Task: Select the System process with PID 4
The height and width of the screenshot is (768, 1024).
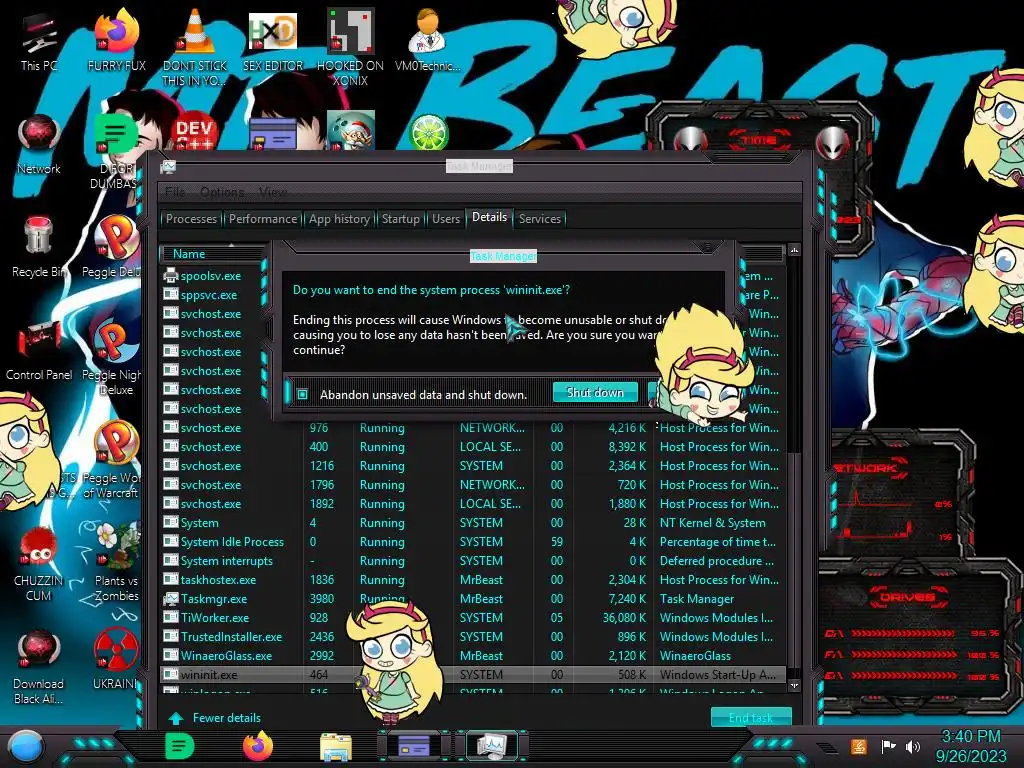Action: tap(473, 523)
